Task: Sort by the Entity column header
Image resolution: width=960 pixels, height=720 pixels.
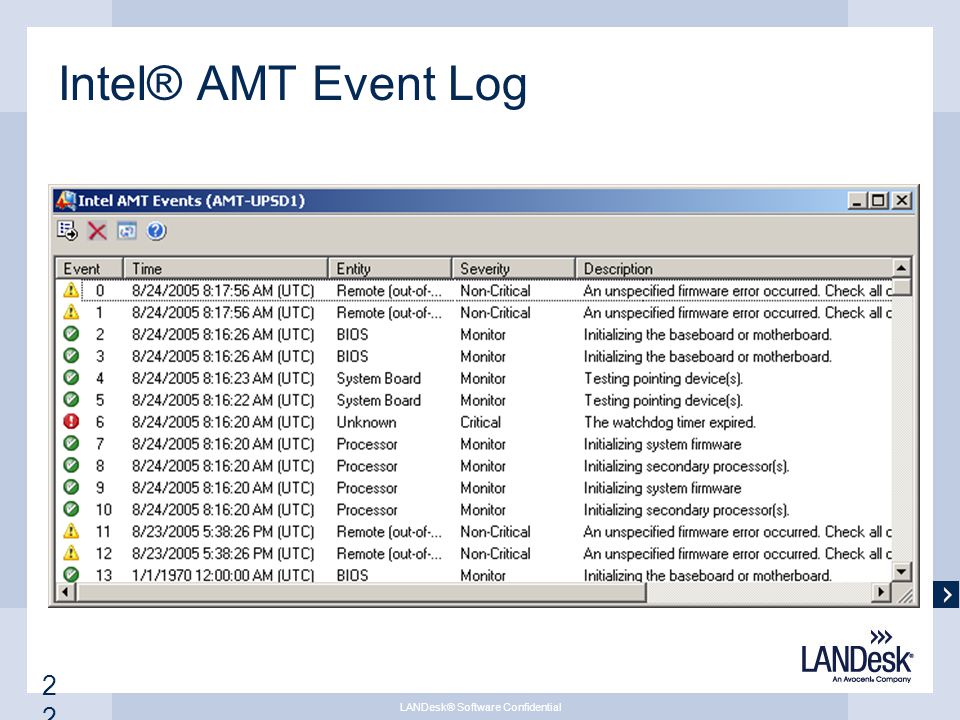Action: pyautogui.click(x=390, y=268)
